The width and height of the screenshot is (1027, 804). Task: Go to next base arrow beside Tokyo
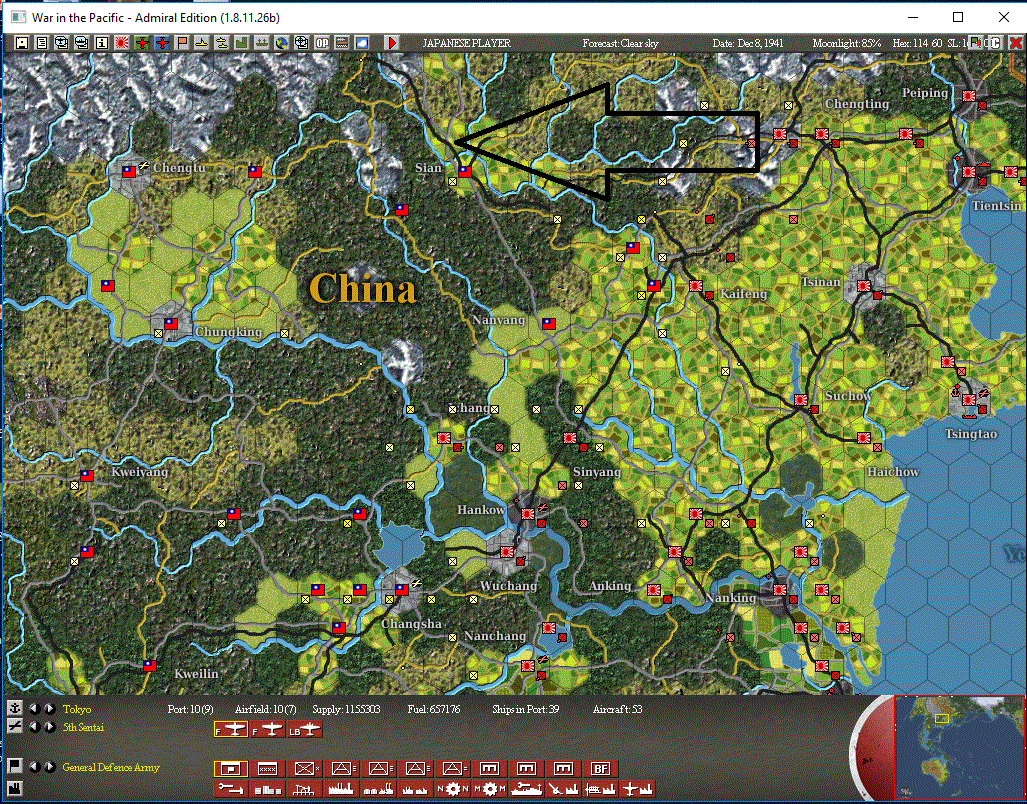(x=50, y=708)
